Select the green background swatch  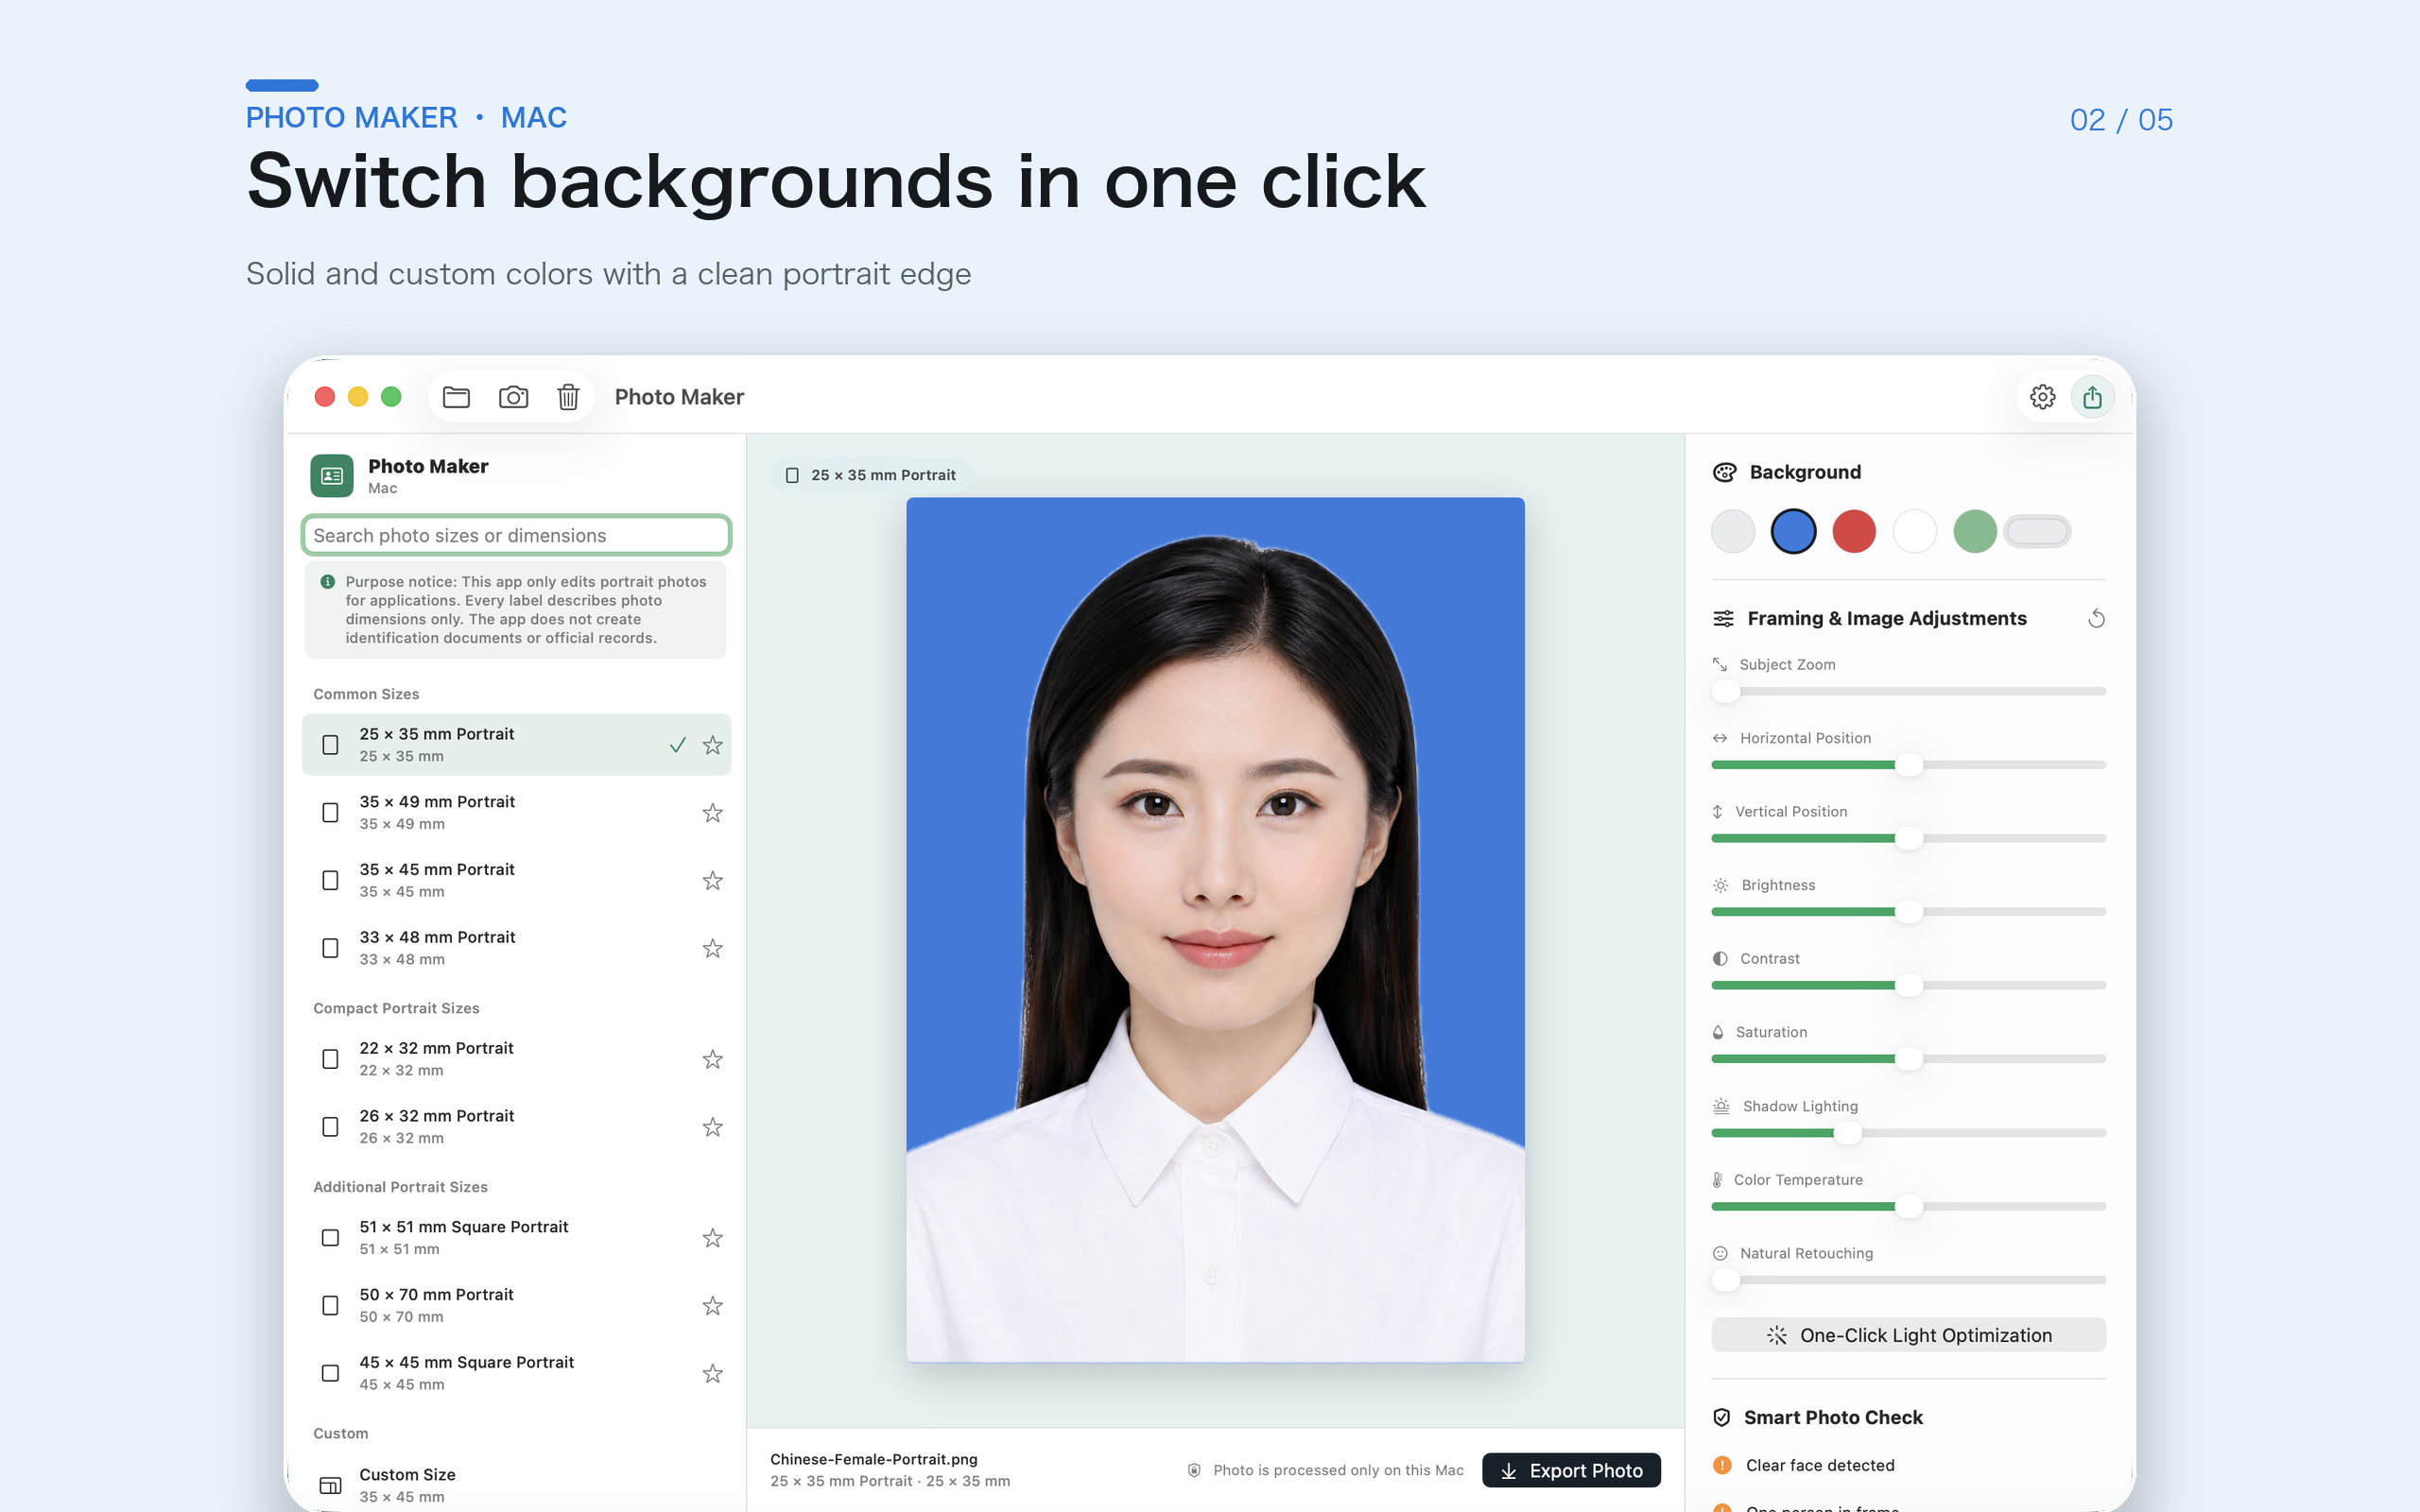(1975, 531)
